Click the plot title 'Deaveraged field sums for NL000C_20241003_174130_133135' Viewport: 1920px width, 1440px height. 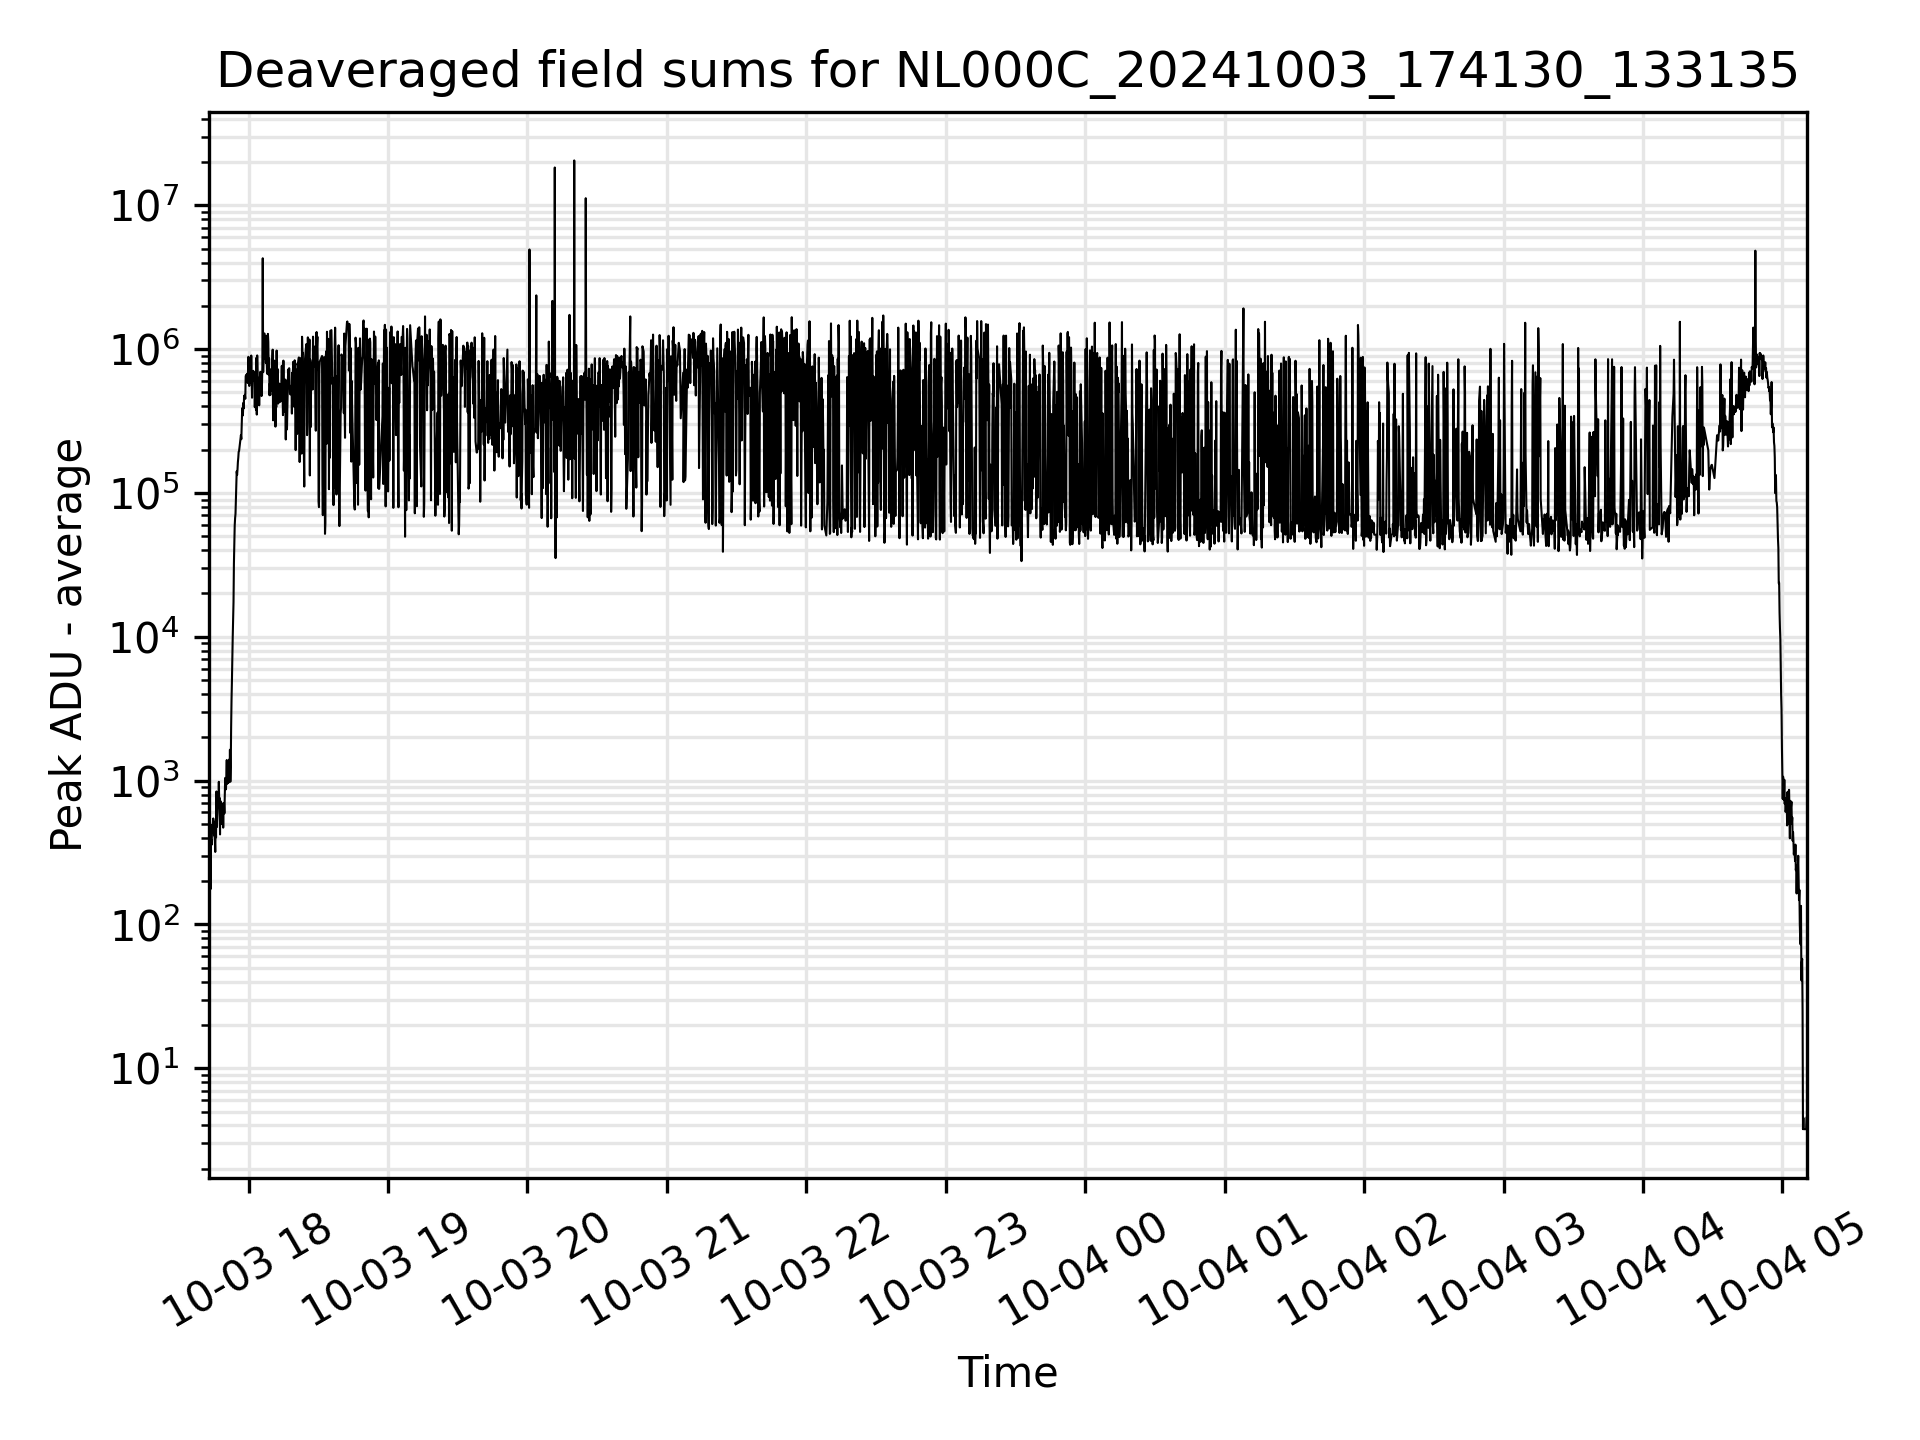pyautogui.click(x=1007, y=70)
